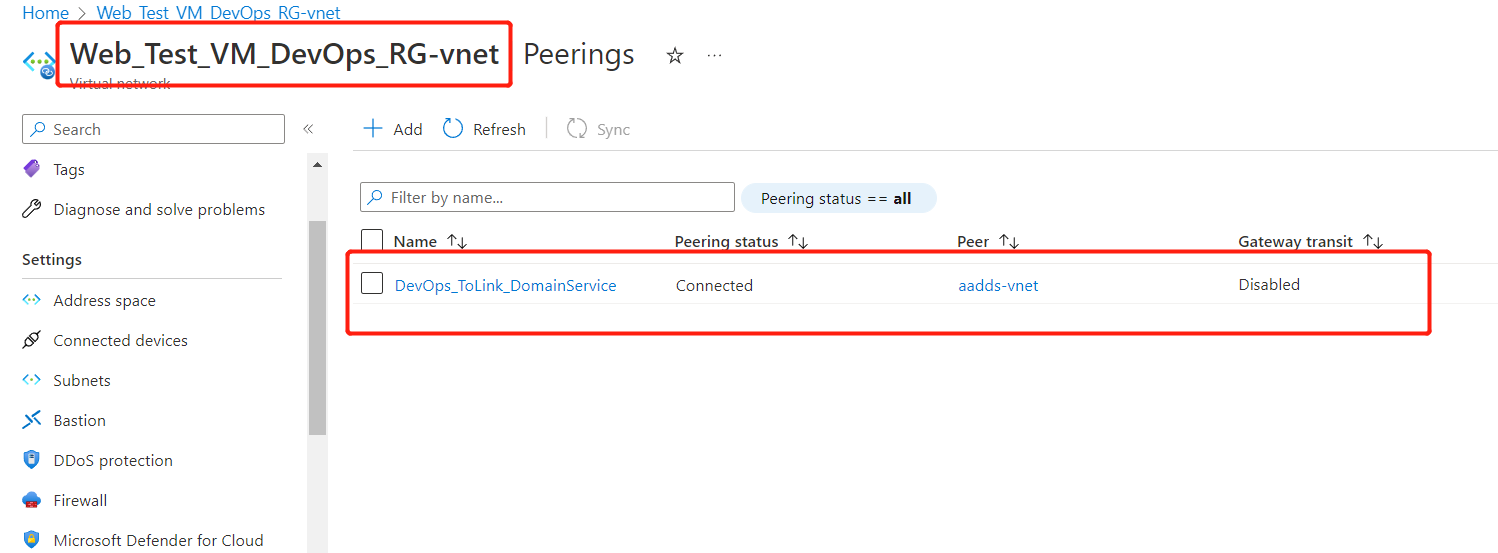Click the Bastion icon
This screenshot has width=1498, height=553.
coord(32,420)
